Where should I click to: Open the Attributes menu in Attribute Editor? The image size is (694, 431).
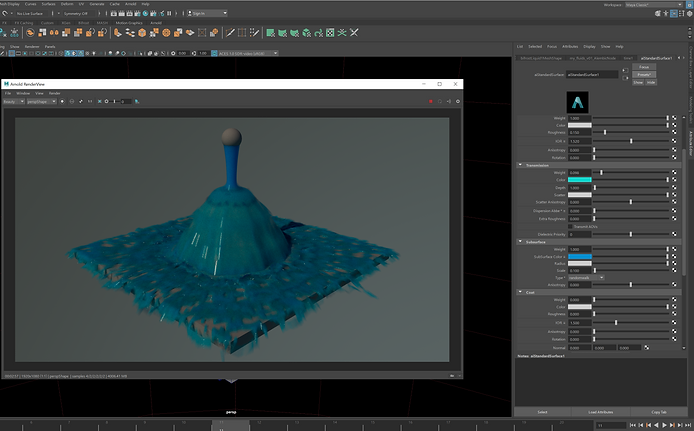(x=570, y=46)
